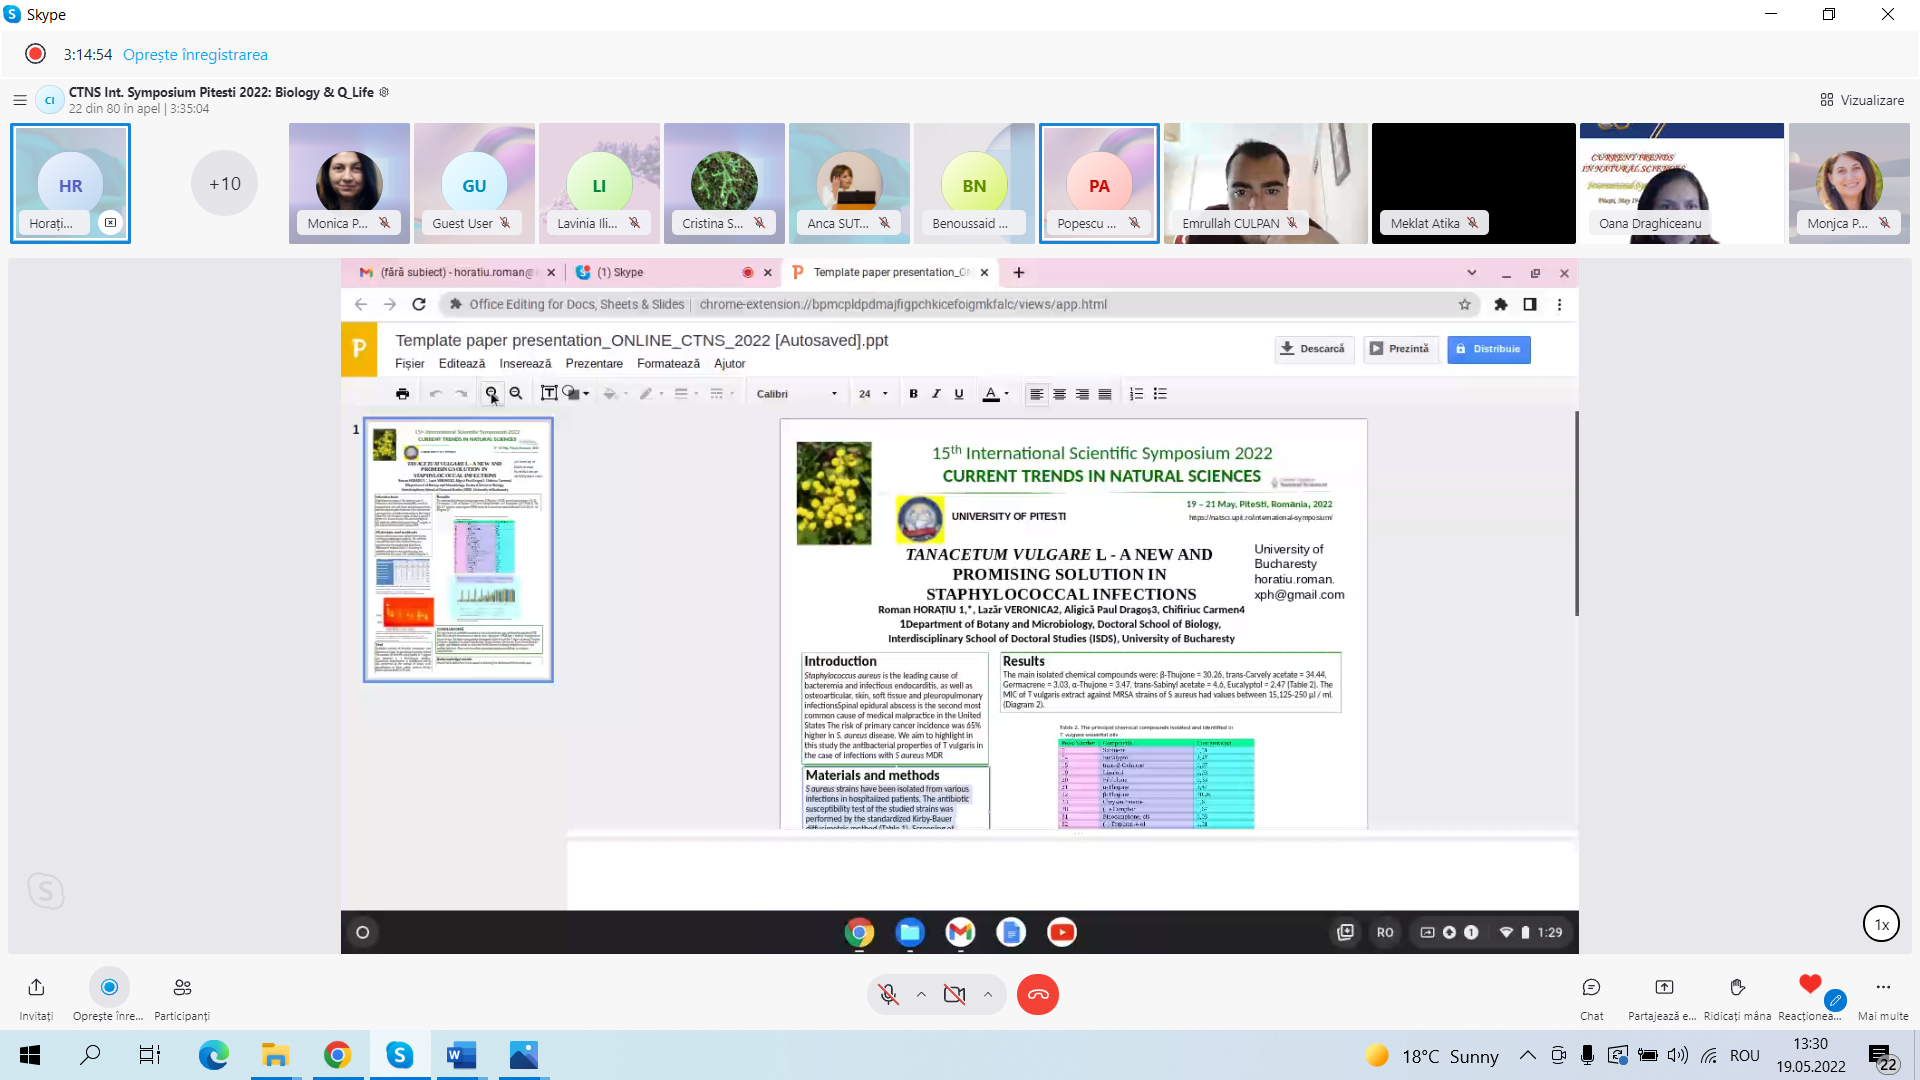
Task: Open the Participanți list
Action: pos(182,997)
